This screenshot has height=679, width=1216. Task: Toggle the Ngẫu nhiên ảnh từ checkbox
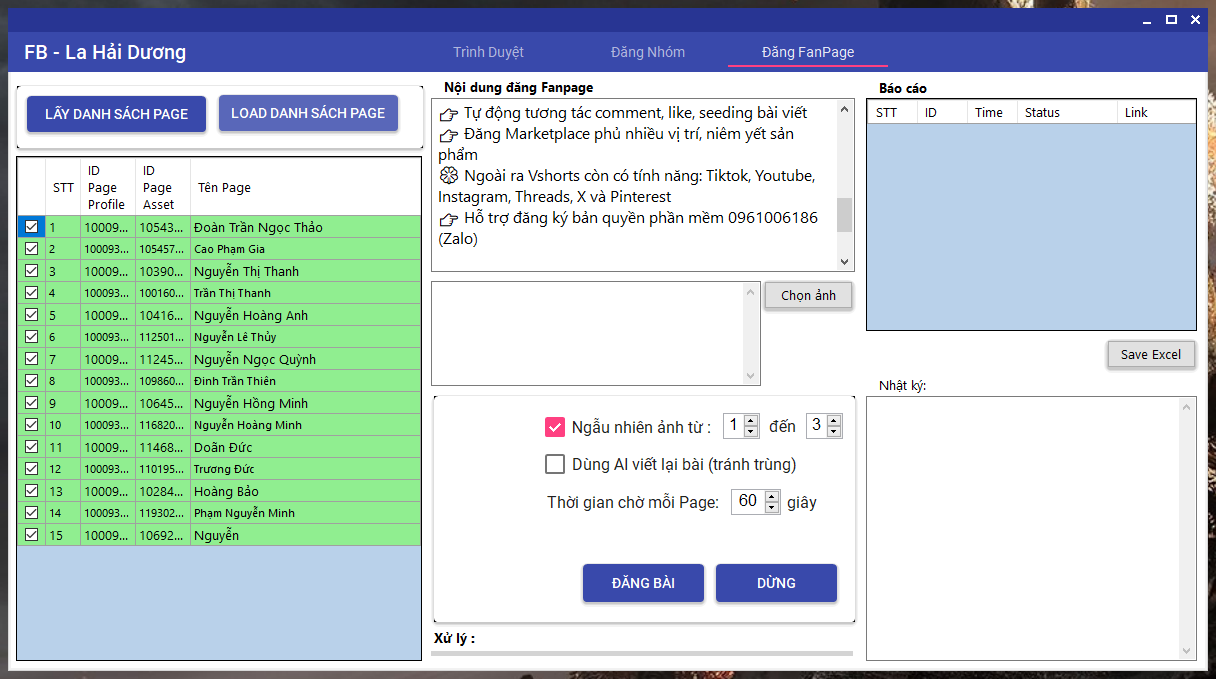point(555,427)
